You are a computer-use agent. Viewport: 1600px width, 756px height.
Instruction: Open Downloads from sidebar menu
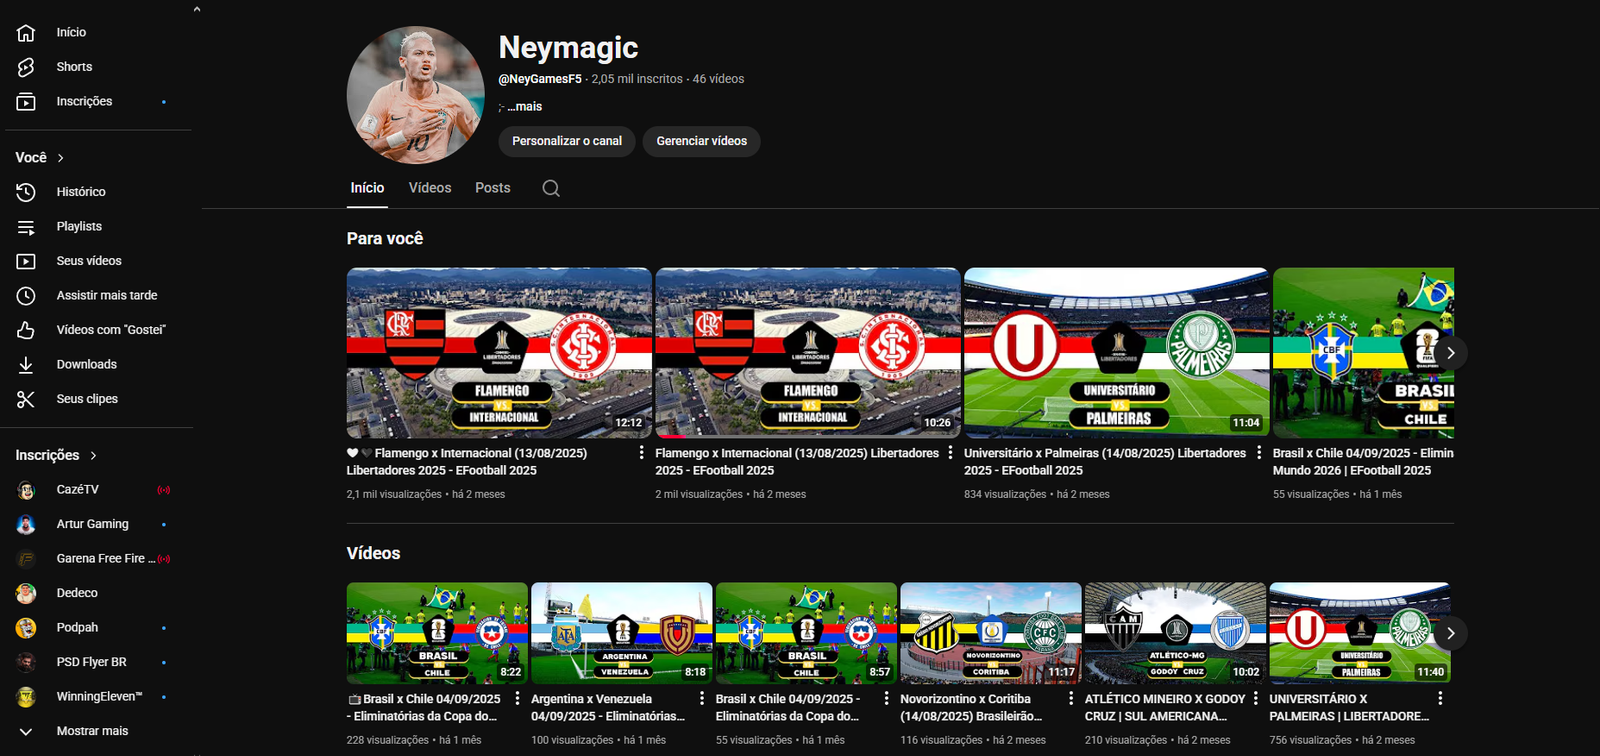[87, 365]
